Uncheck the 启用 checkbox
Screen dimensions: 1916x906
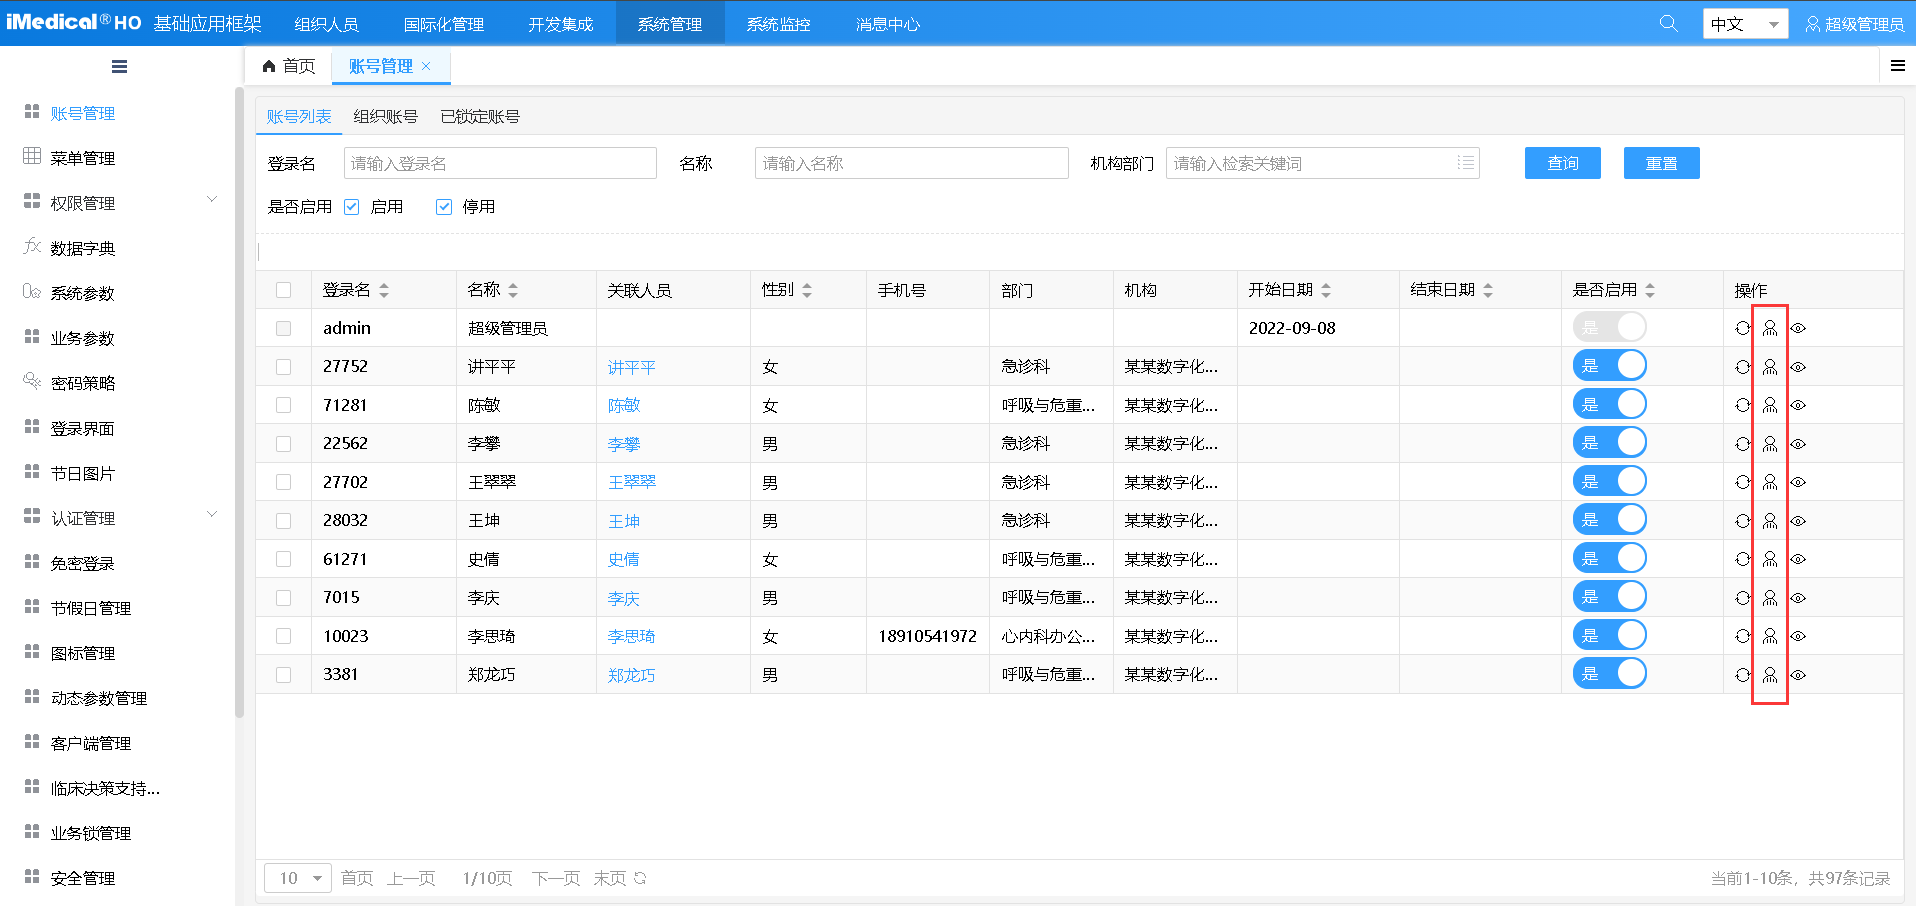[351, 206]
